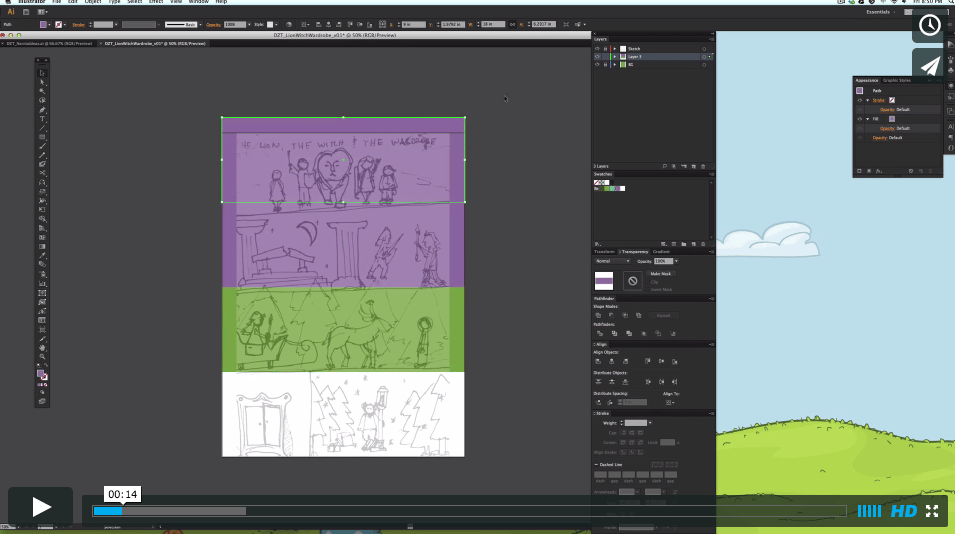Screen dimensions: 955x534
Task: Click Vertical Distribute Center icon
Action: tap(611, 382)
